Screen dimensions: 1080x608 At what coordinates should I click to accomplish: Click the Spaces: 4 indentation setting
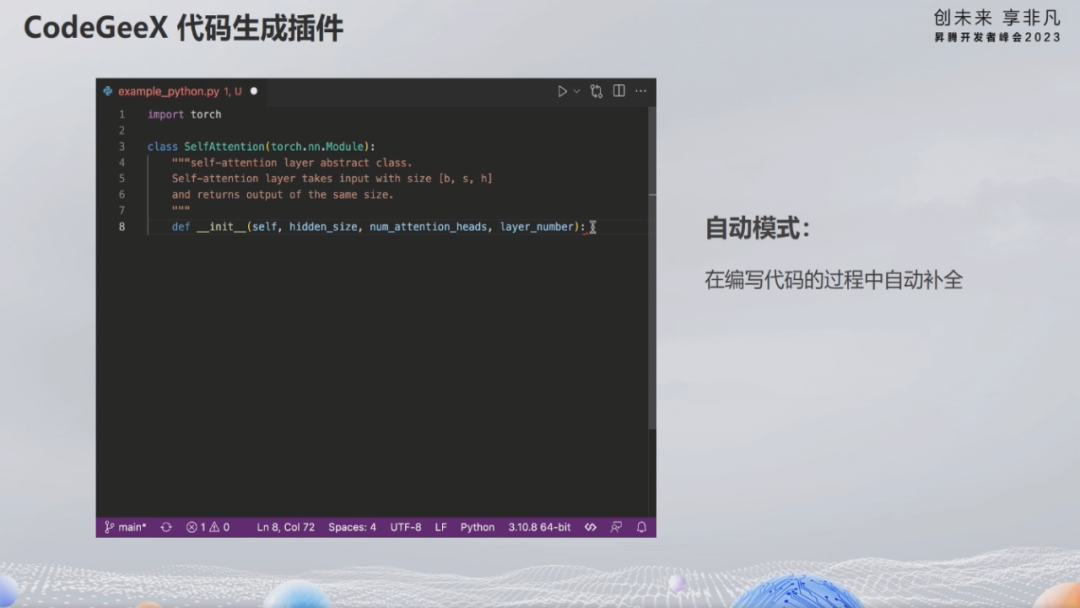[352, 527]
